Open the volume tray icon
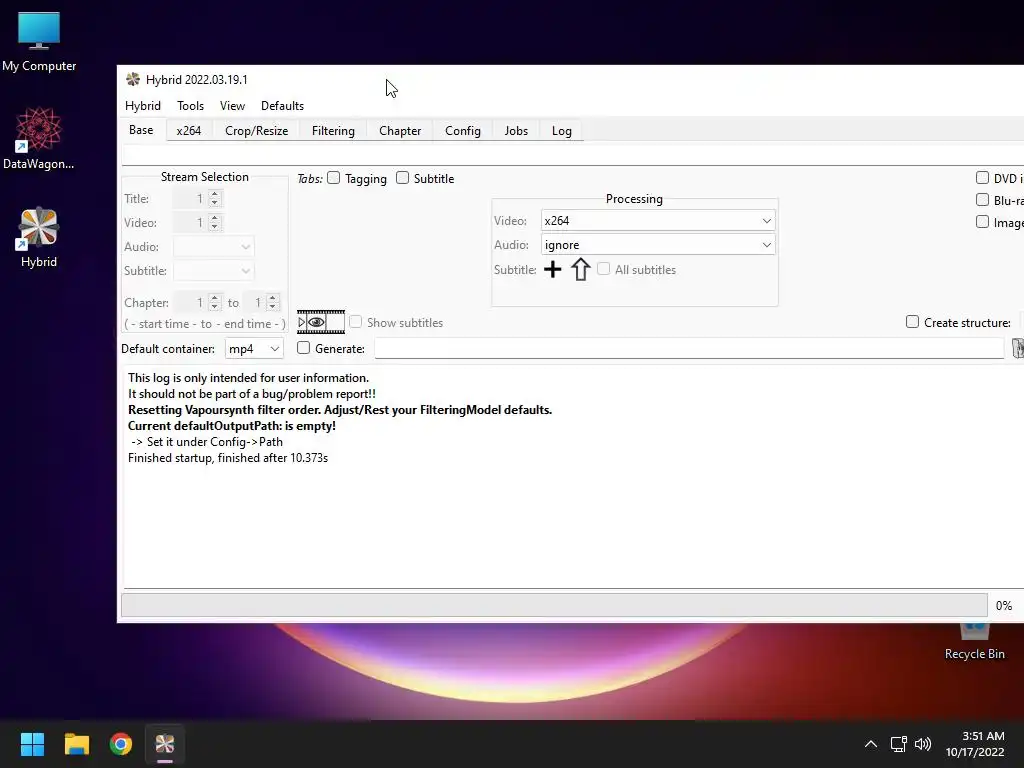1024x768 pixels. pos(923,744)
